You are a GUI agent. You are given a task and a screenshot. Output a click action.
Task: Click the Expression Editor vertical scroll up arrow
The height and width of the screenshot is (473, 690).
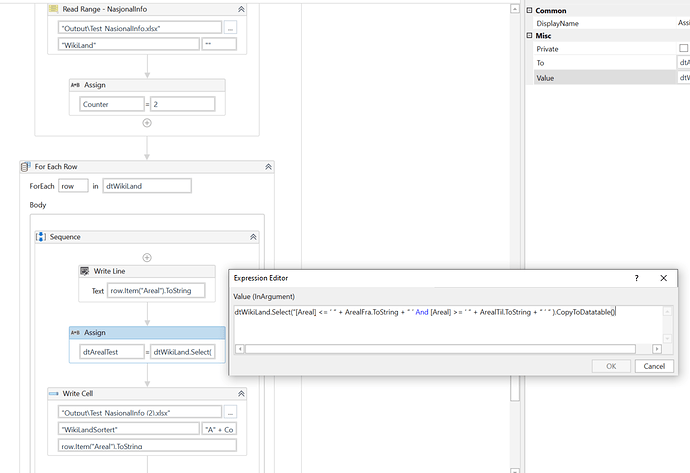coord(668,311)
